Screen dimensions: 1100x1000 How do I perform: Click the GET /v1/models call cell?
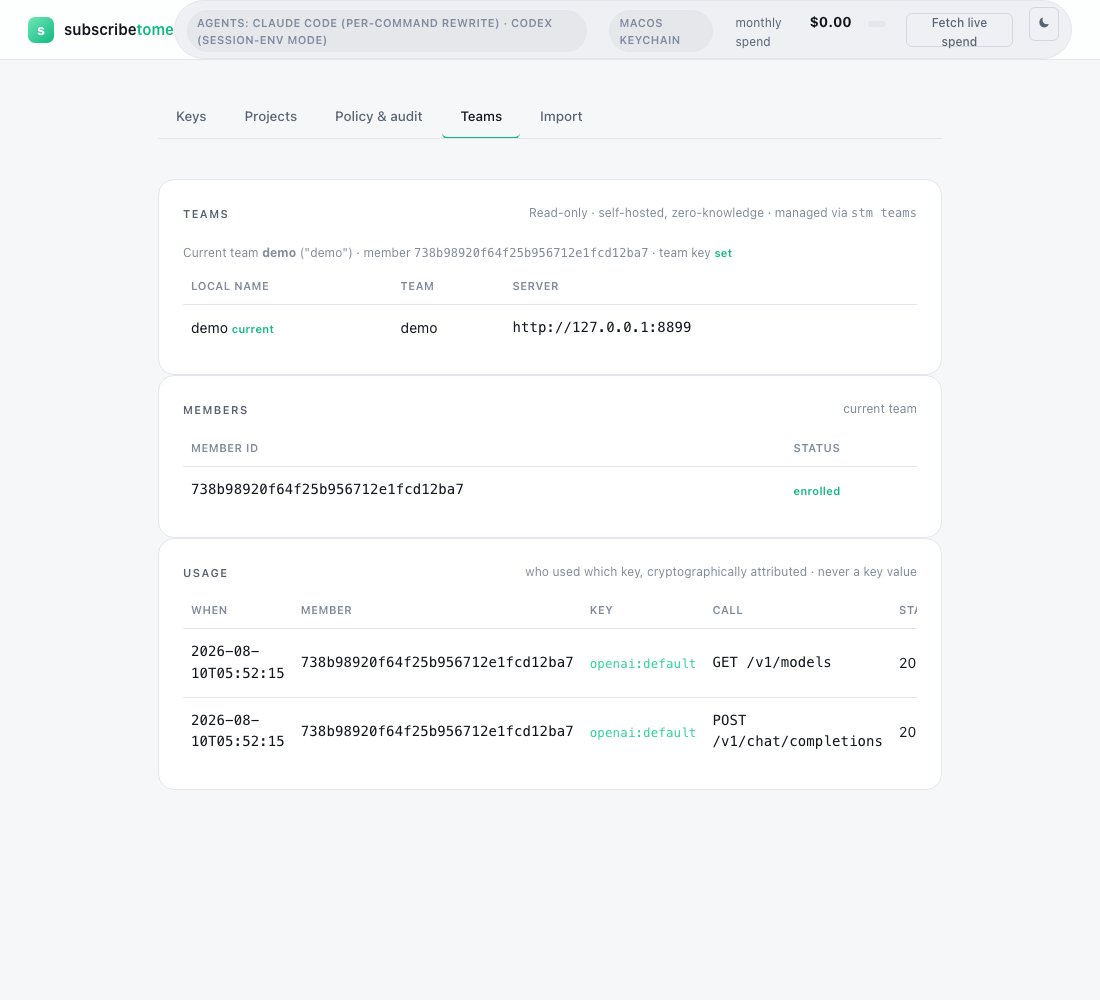772,662
